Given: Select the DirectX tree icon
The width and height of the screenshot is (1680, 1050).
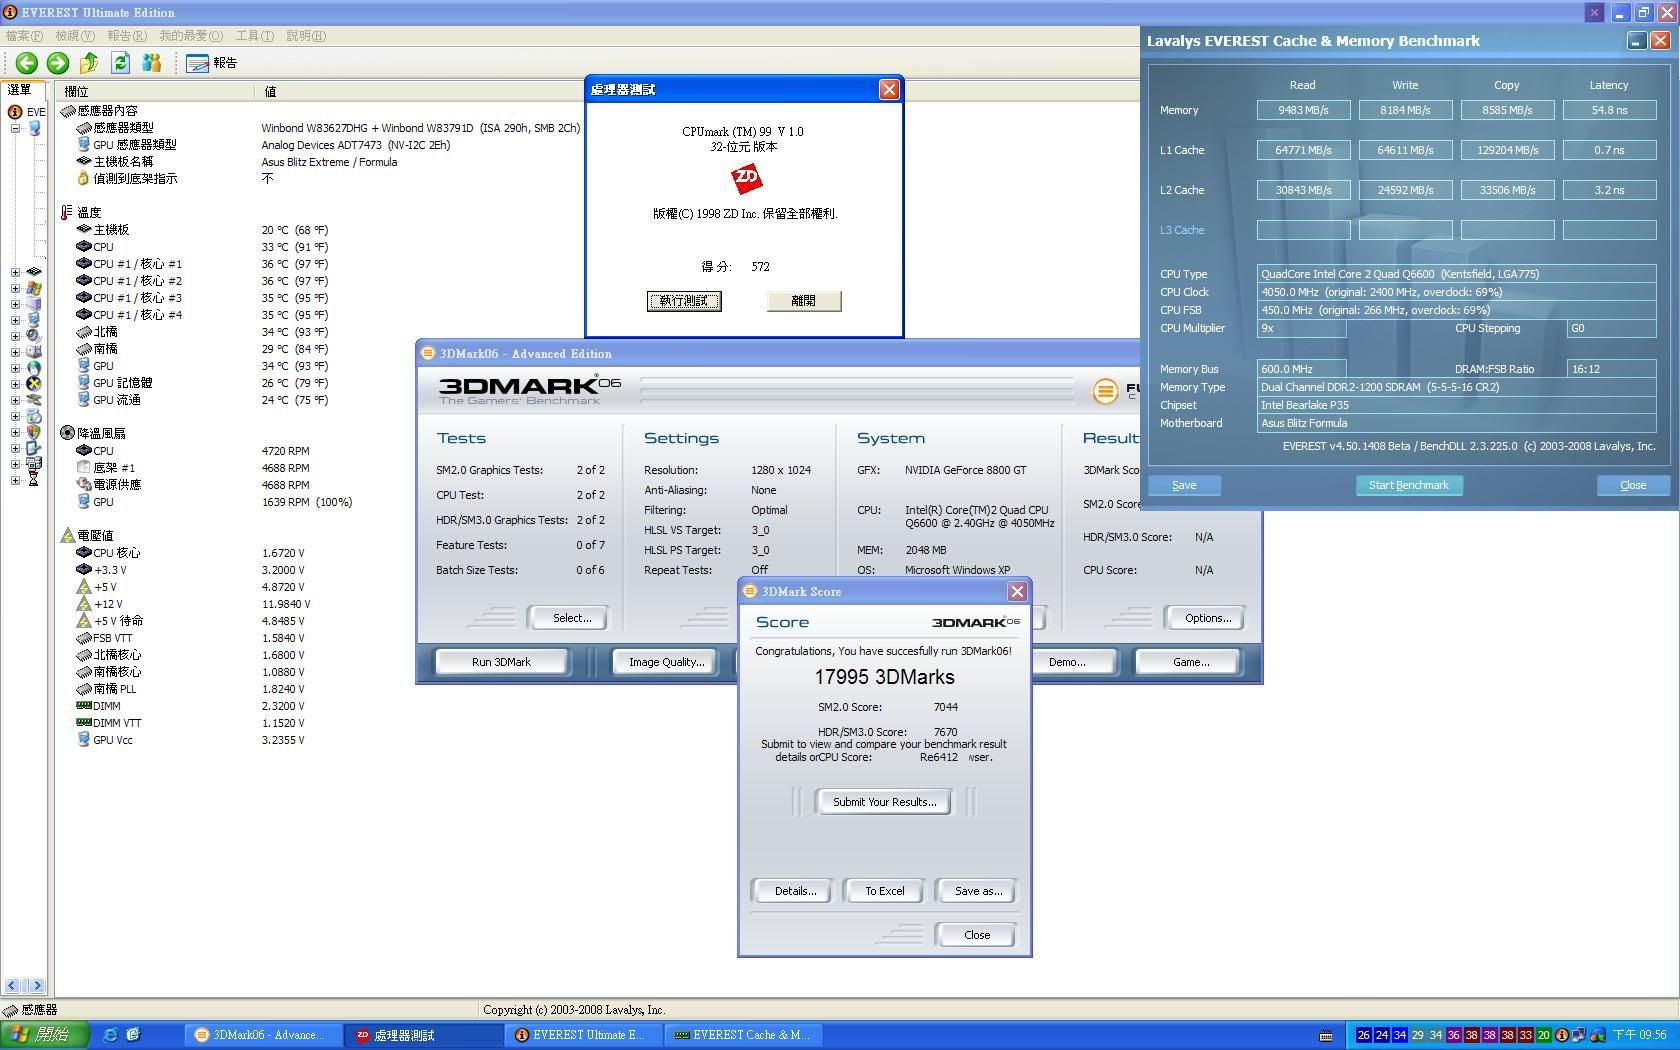Looking at the screenshot, I should (34, 384).
